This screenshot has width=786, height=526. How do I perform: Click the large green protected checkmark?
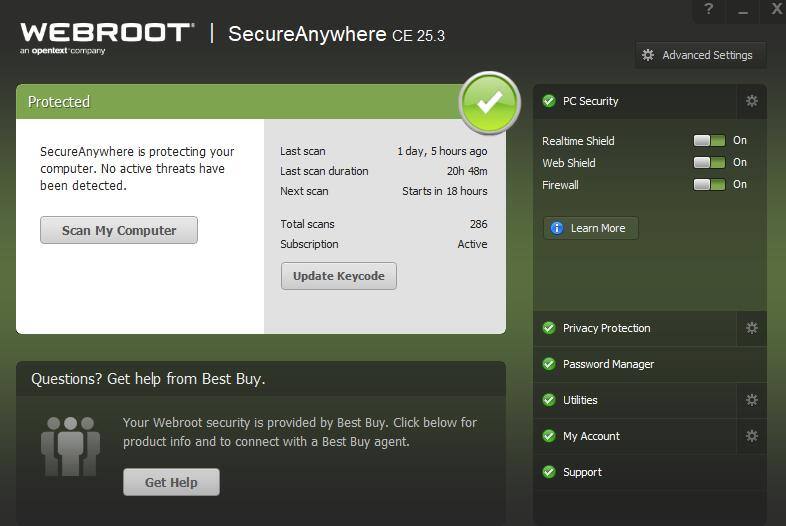489,102
